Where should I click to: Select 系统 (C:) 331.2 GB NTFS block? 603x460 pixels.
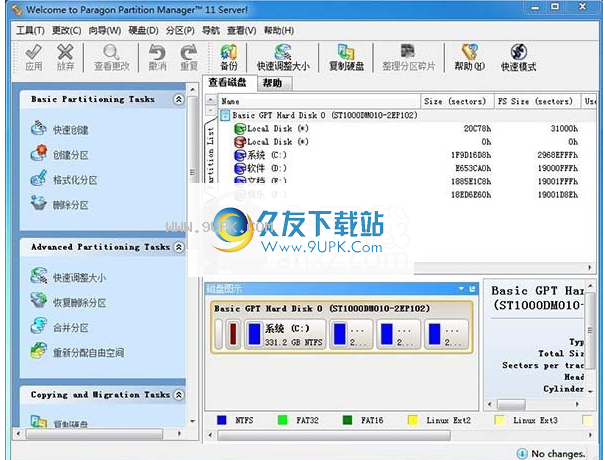[x=285, y=334]
